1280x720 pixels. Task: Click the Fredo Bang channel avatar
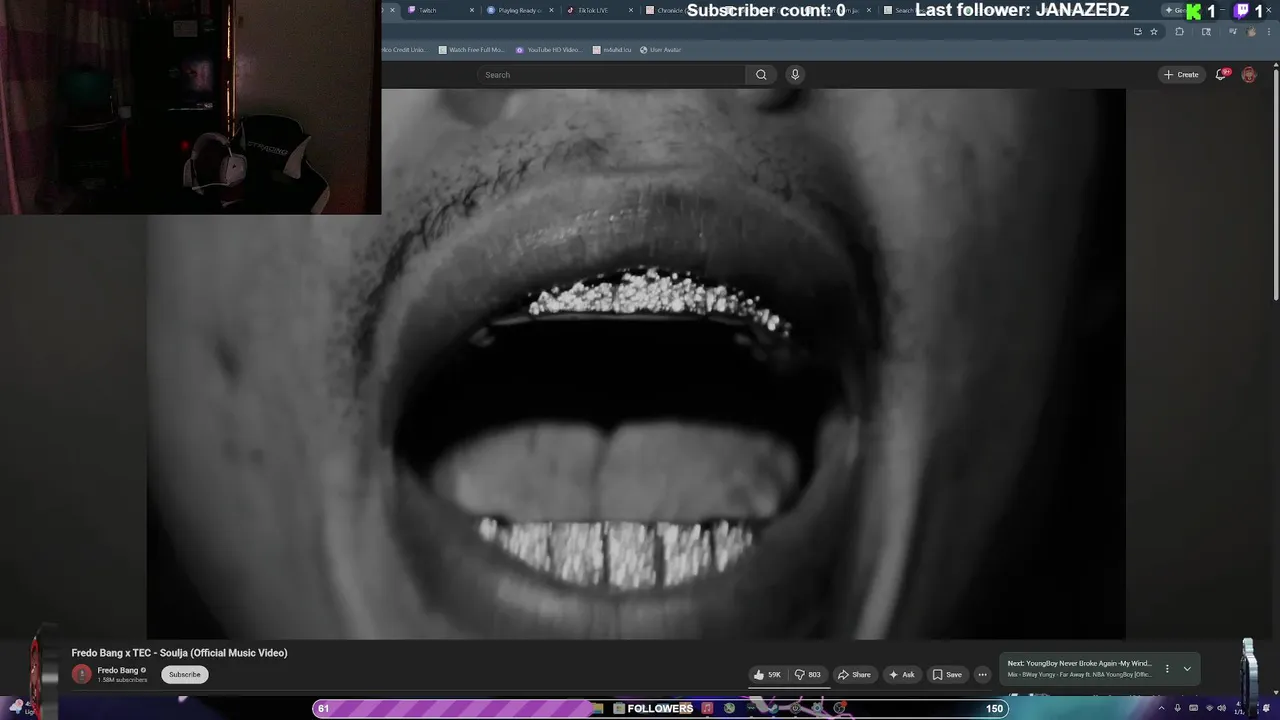click(81, 674)
